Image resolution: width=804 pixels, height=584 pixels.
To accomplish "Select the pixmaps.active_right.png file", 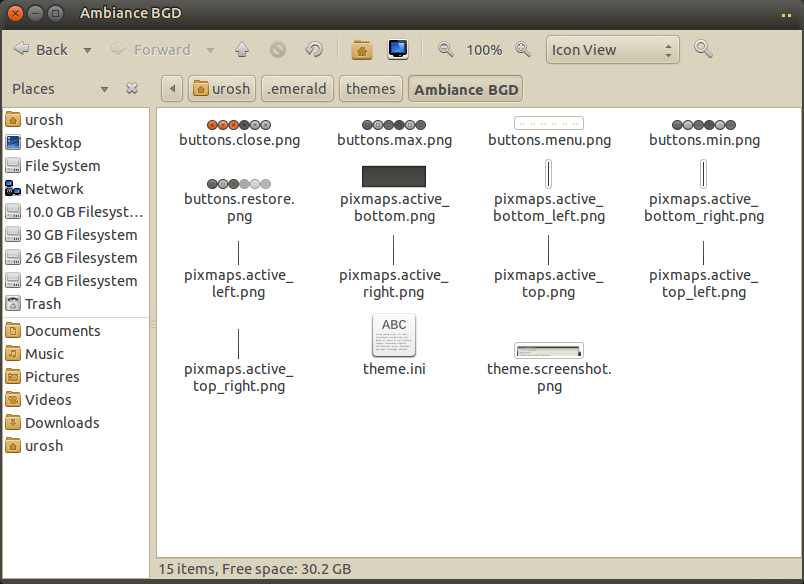I will [x=394, y=268].
